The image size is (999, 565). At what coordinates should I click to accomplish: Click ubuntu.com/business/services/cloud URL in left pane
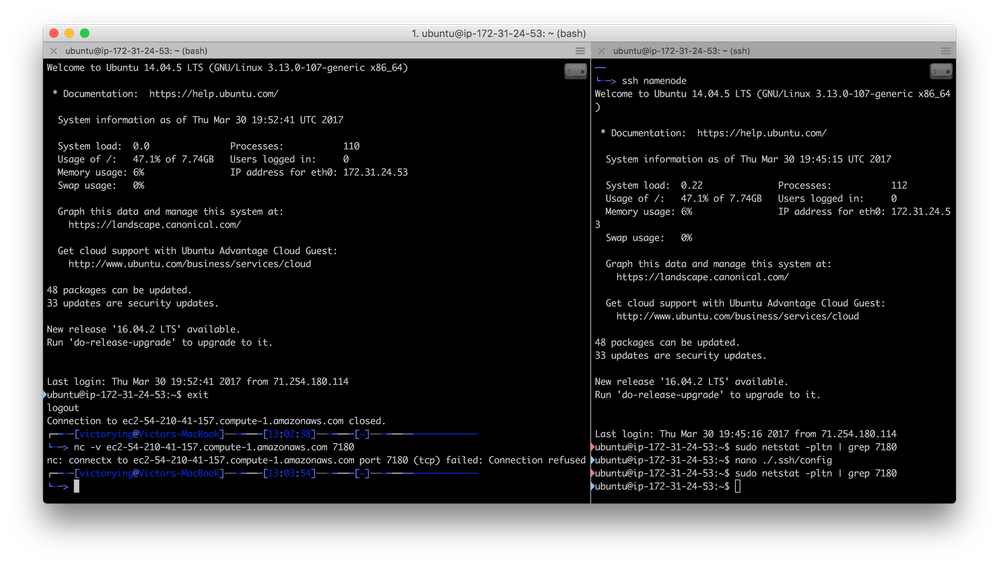190,264
